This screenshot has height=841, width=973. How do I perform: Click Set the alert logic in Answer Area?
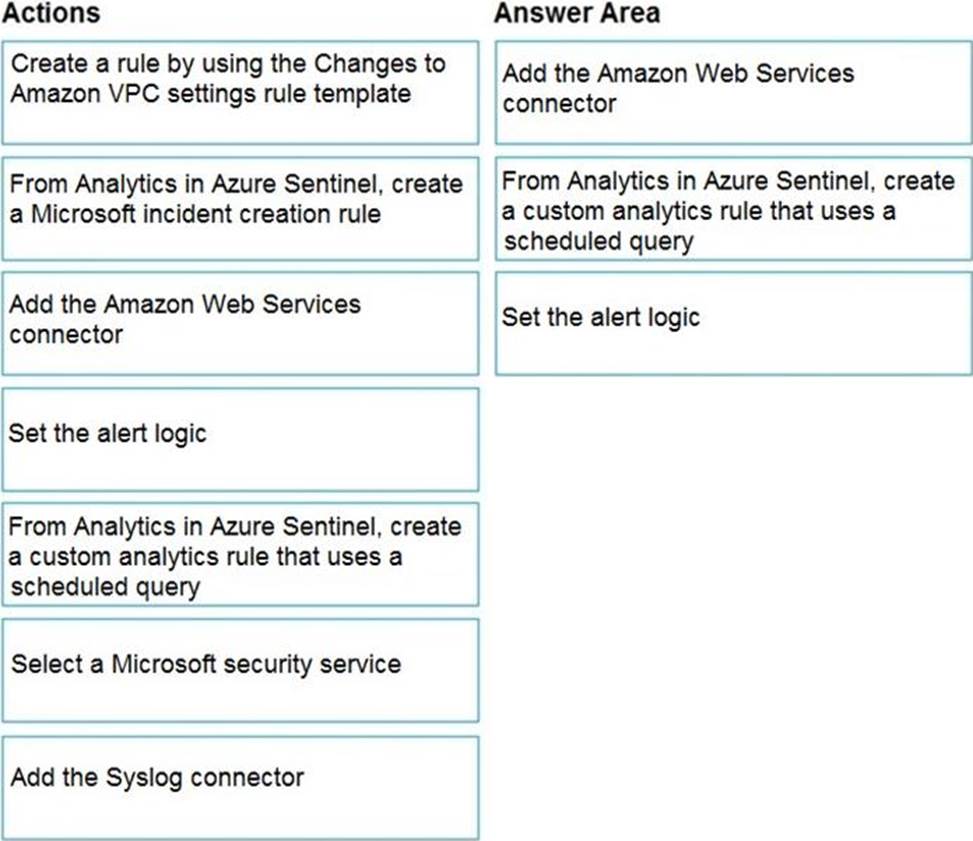click(x=733, y=324)
